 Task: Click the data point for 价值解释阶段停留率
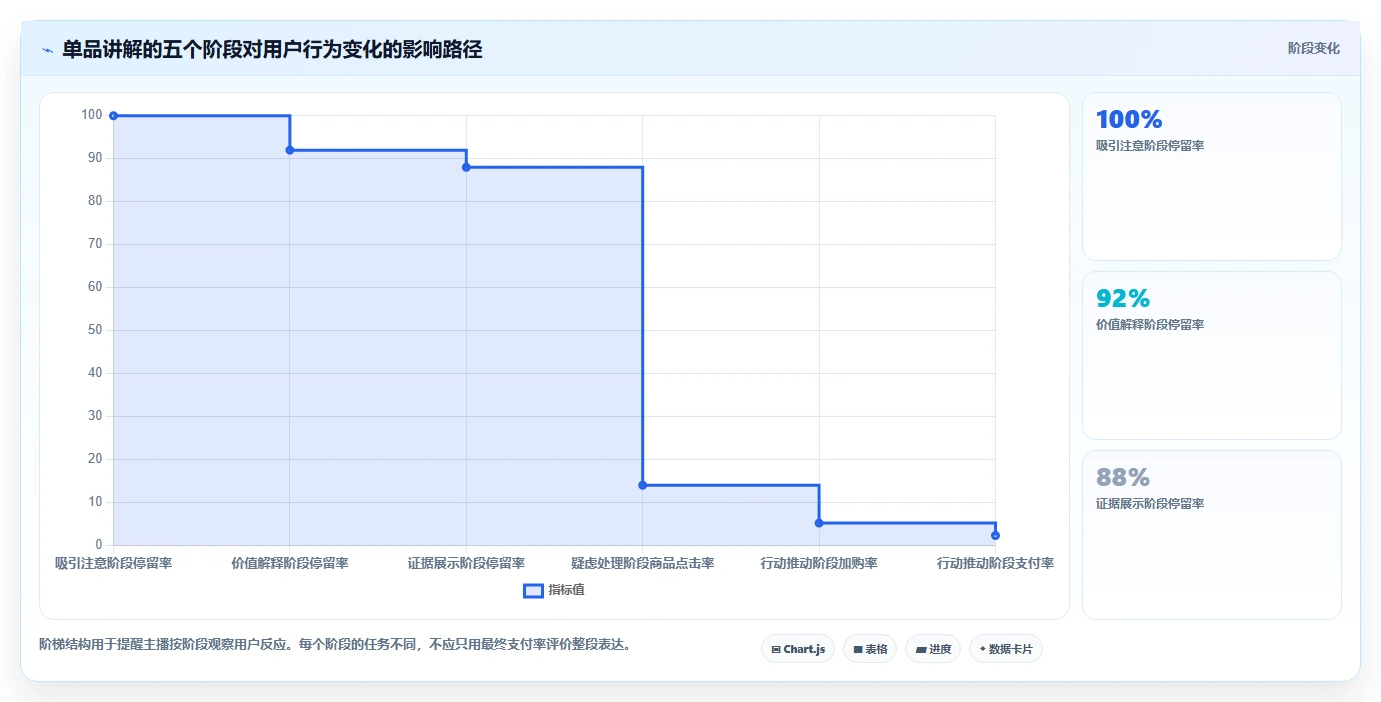click(290, 150)
